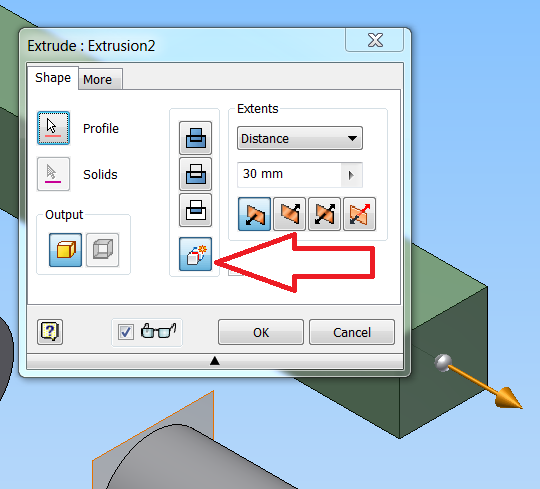This screenshot has width=540, height=489.
Task: Switch to the Shape tab
Action: click(53, 78)
